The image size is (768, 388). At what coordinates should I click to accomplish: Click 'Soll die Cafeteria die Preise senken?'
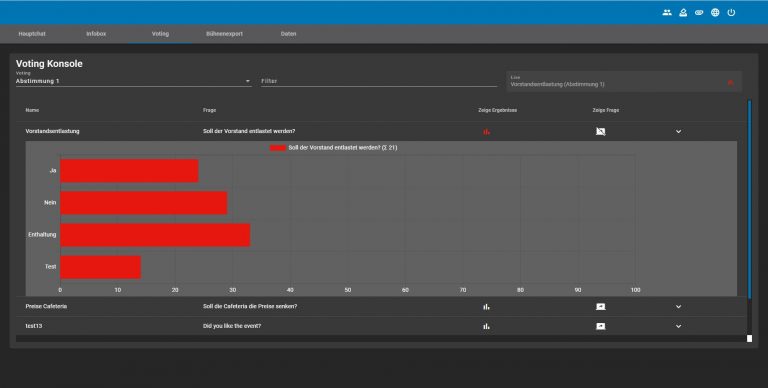(250, 307)
